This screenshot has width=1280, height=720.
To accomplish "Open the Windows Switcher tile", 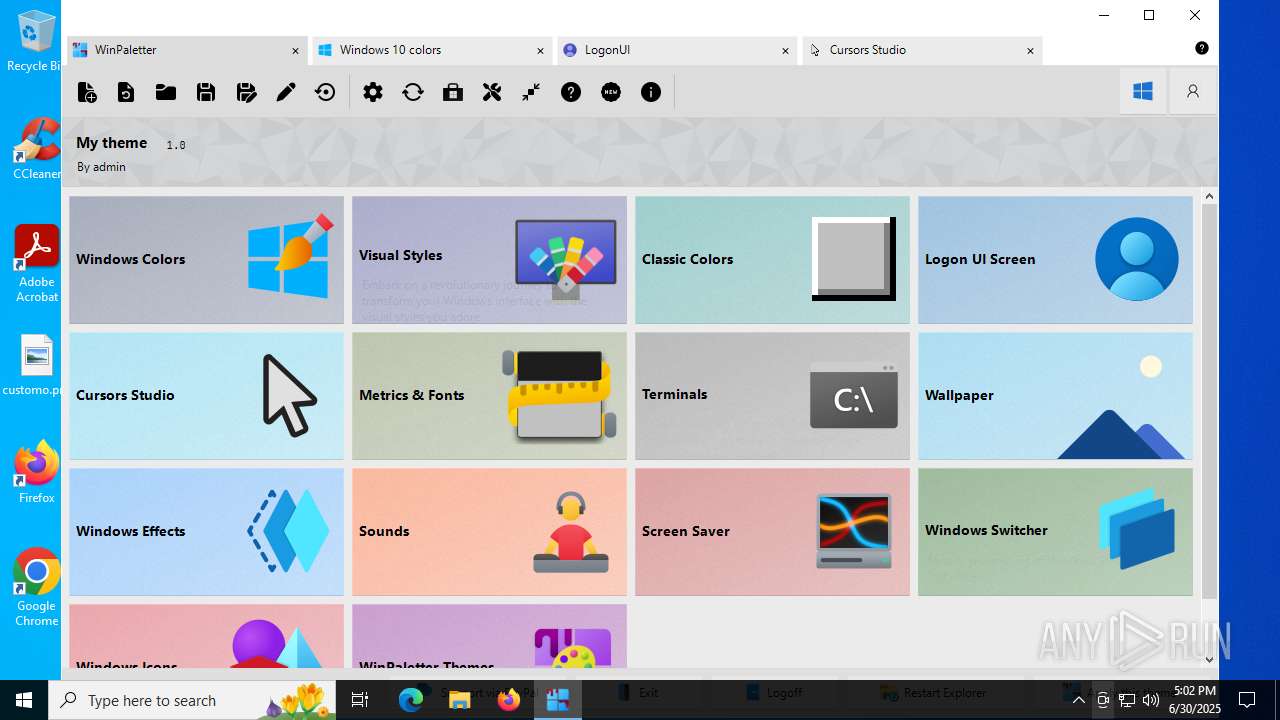I will (1055, 532).
